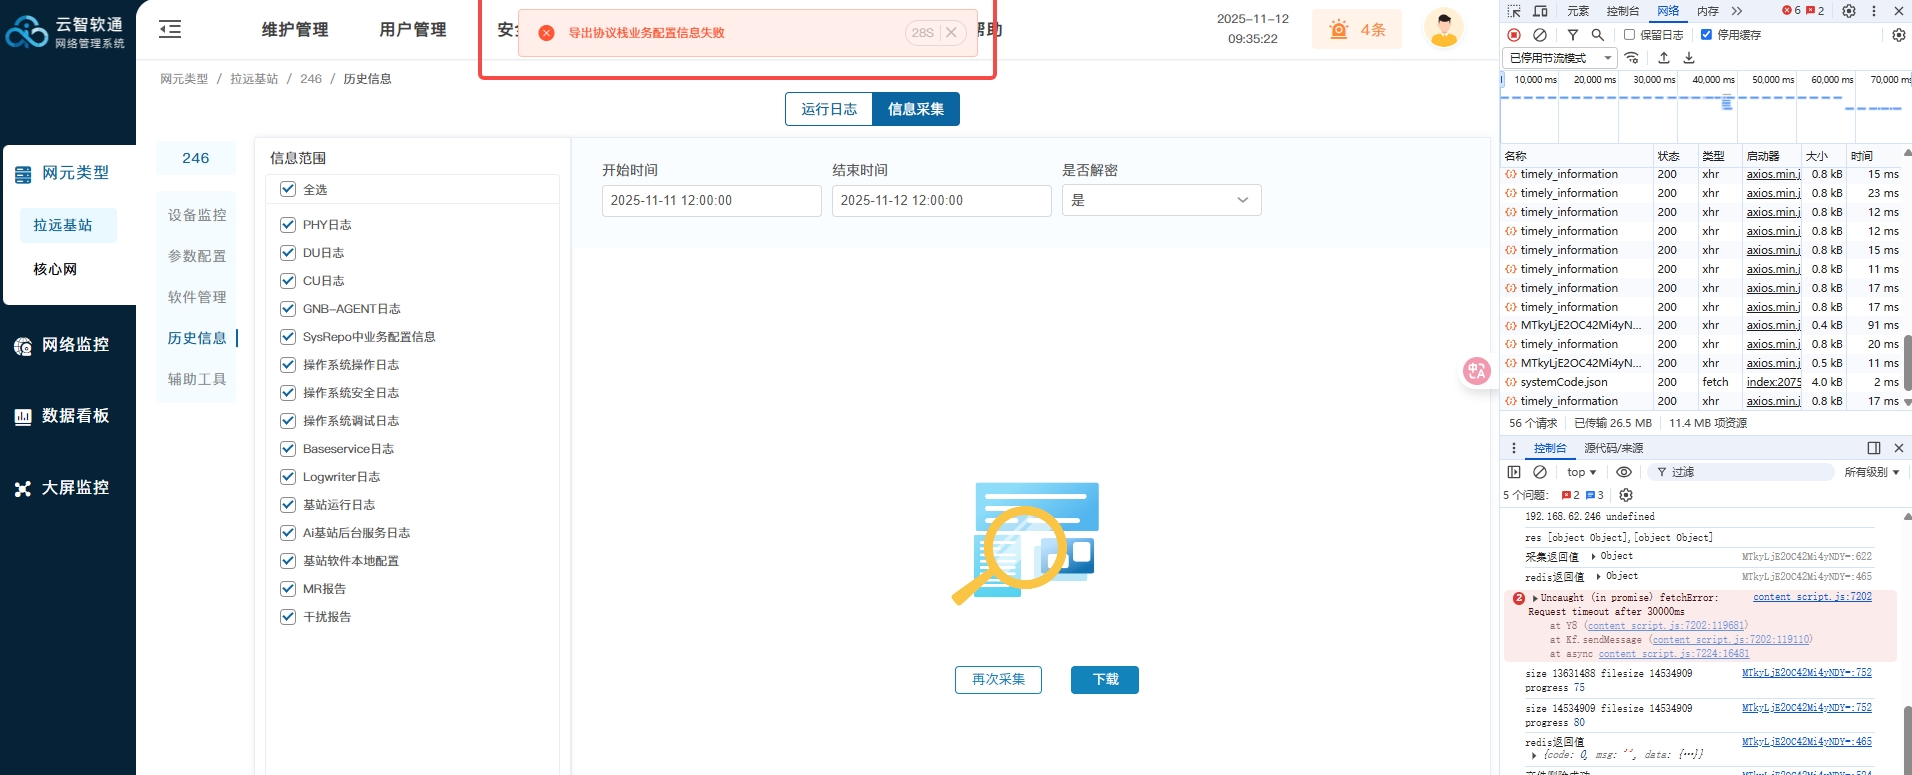The height and width of the screenshot is (775, 1912).
Task: Open DevTools network search magnifier
Action: 1598,35
